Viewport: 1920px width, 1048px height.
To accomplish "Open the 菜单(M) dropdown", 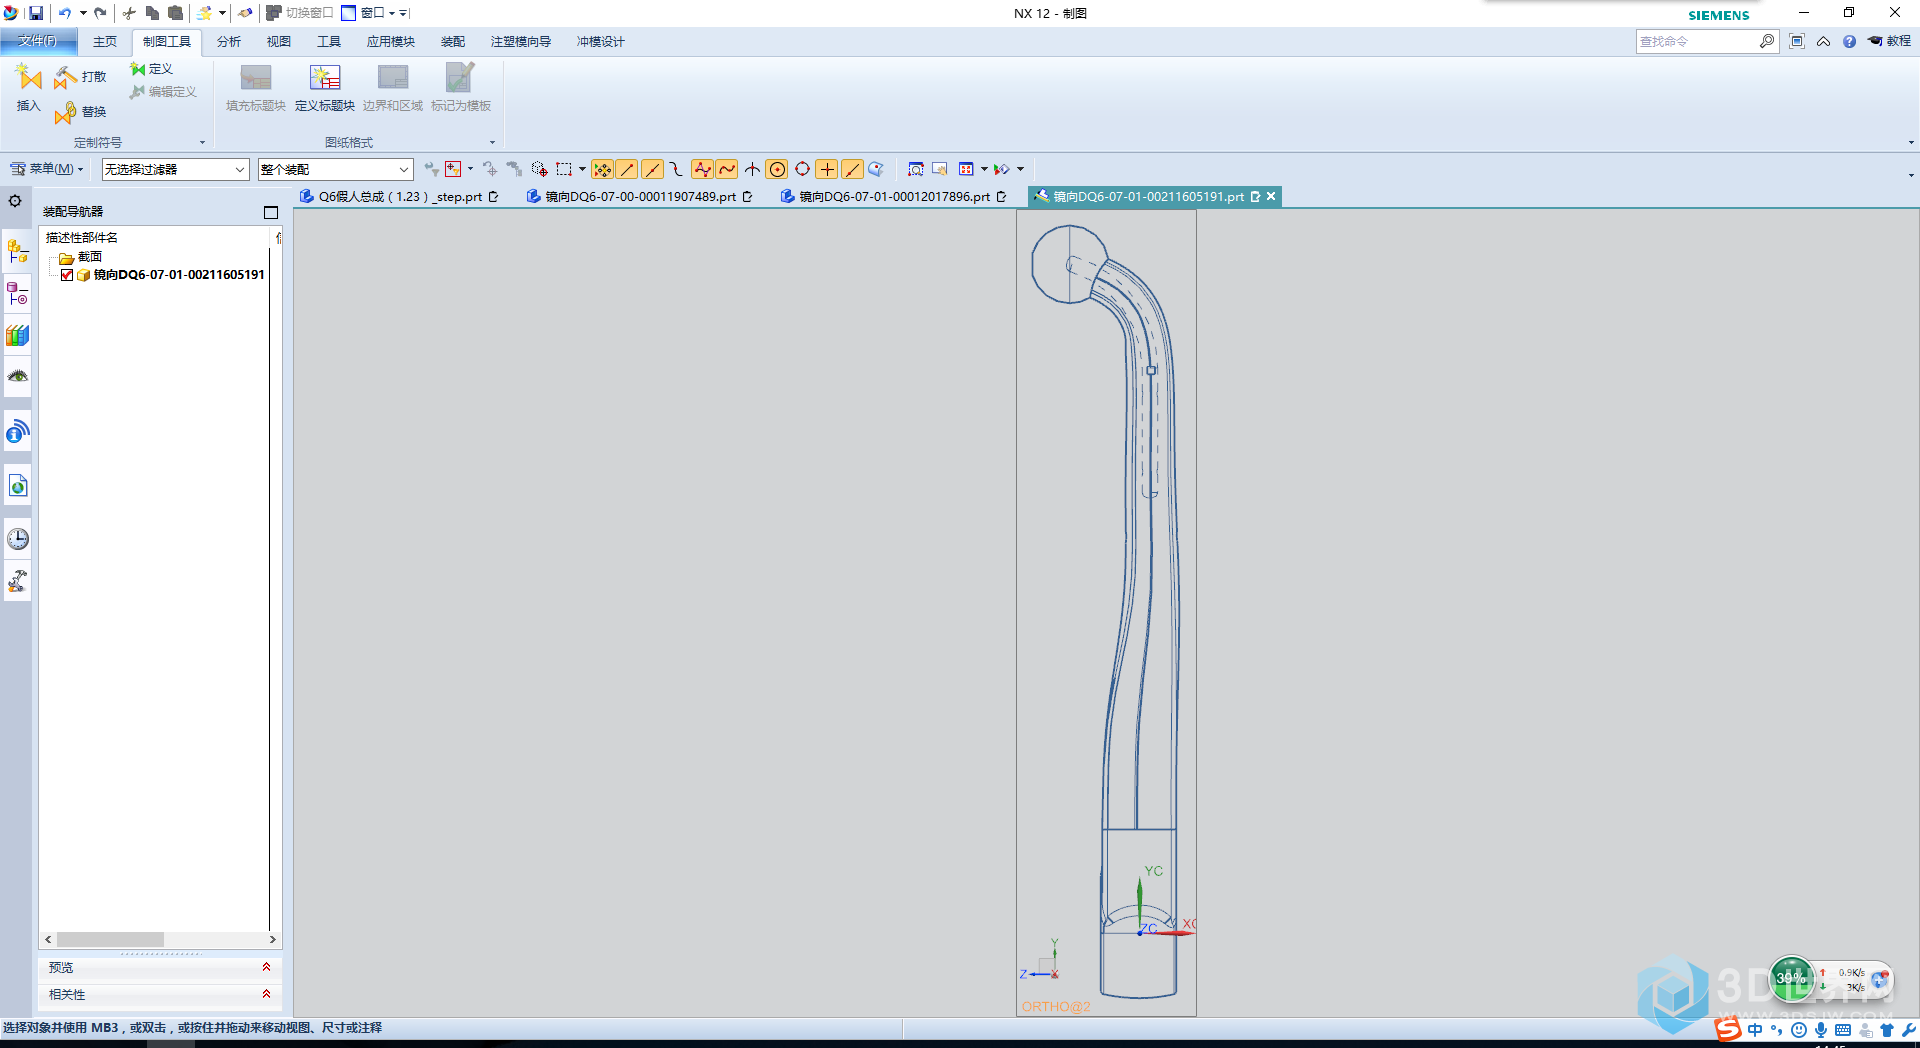I will click(47, 169).
